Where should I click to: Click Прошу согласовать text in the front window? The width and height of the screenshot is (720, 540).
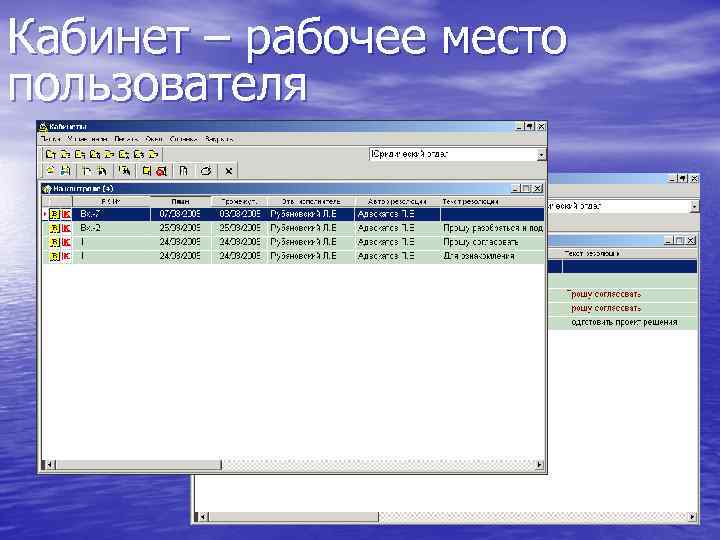(x=481, y=242)
